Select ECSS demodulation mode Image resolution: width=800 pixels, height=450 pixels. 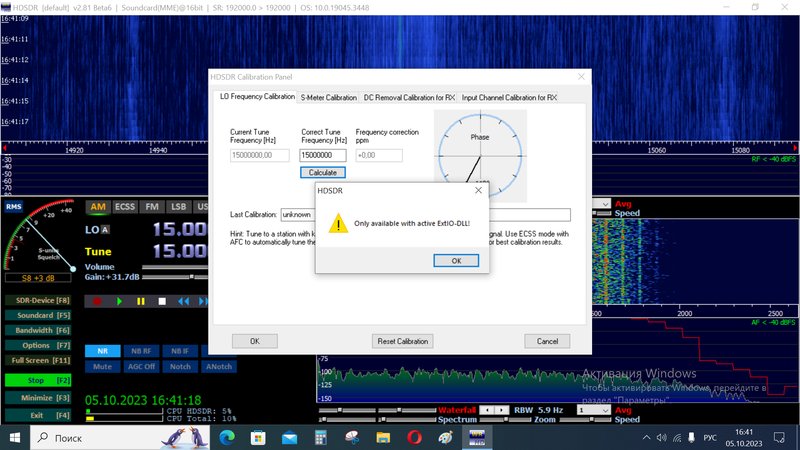pyautogui.click(x=124, y=207)
